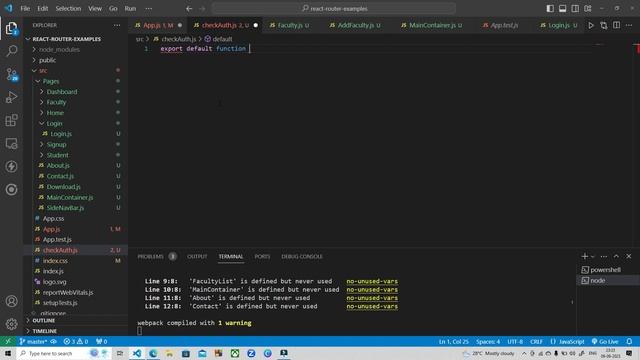
Task: Open the Manage gear icon
Action: click(x=11, y=324)
